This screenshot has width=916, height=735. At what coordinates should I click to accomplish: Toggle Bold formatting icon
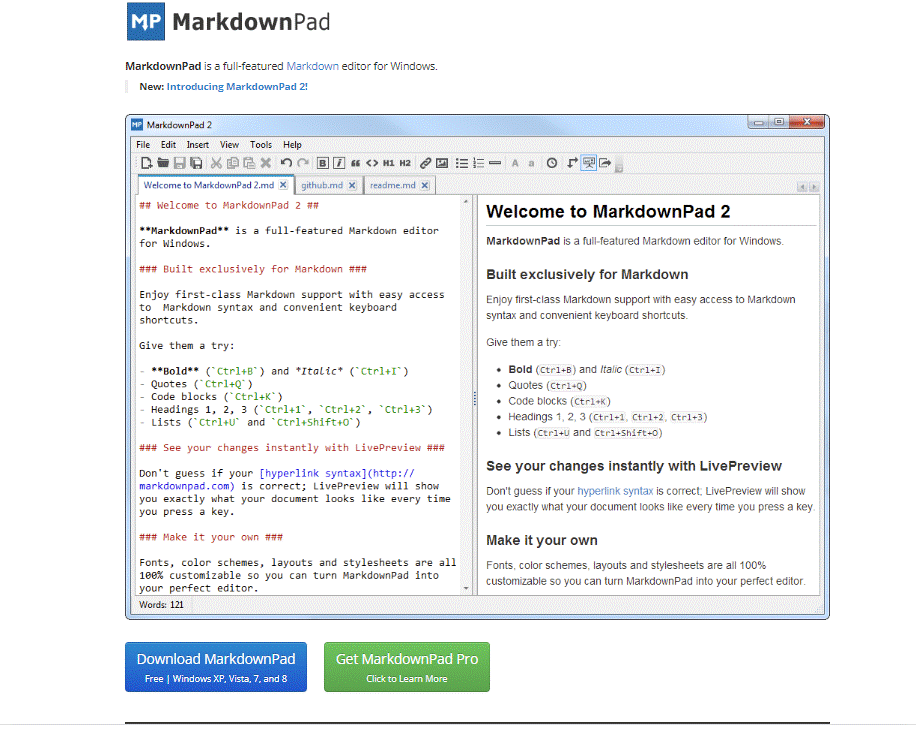(322, 163)
